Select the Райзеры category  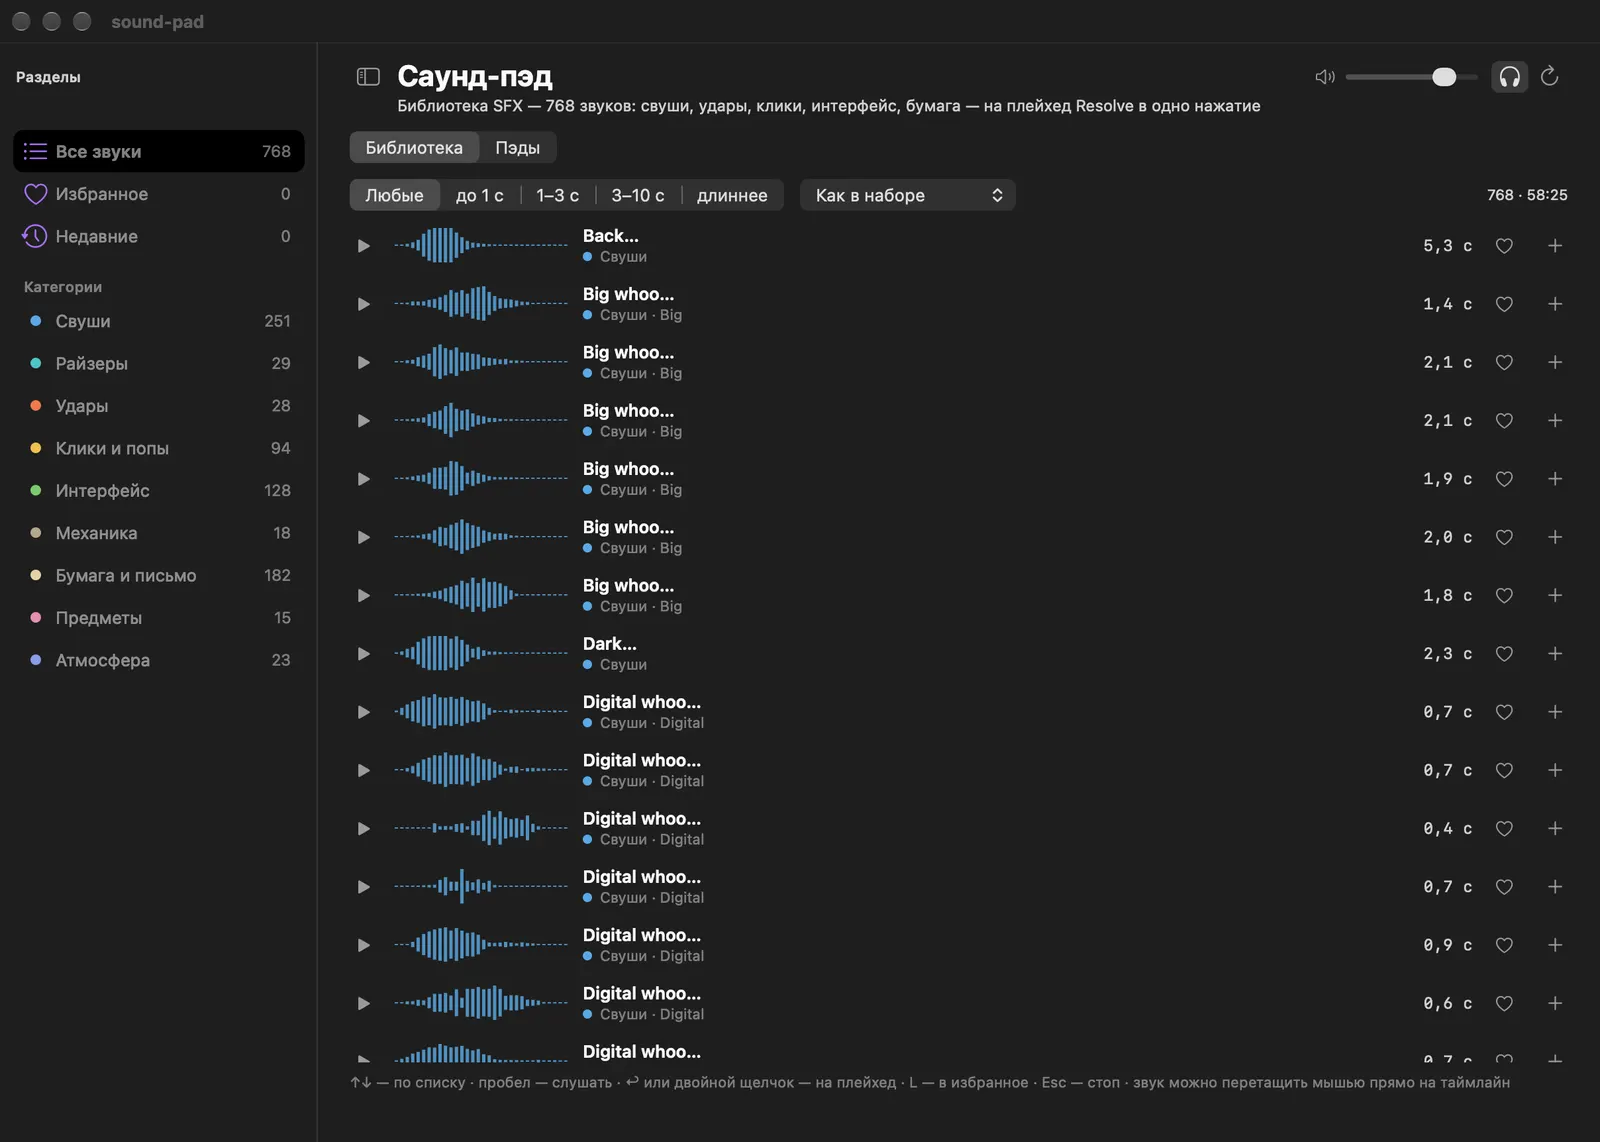click(x=158, y=364)
